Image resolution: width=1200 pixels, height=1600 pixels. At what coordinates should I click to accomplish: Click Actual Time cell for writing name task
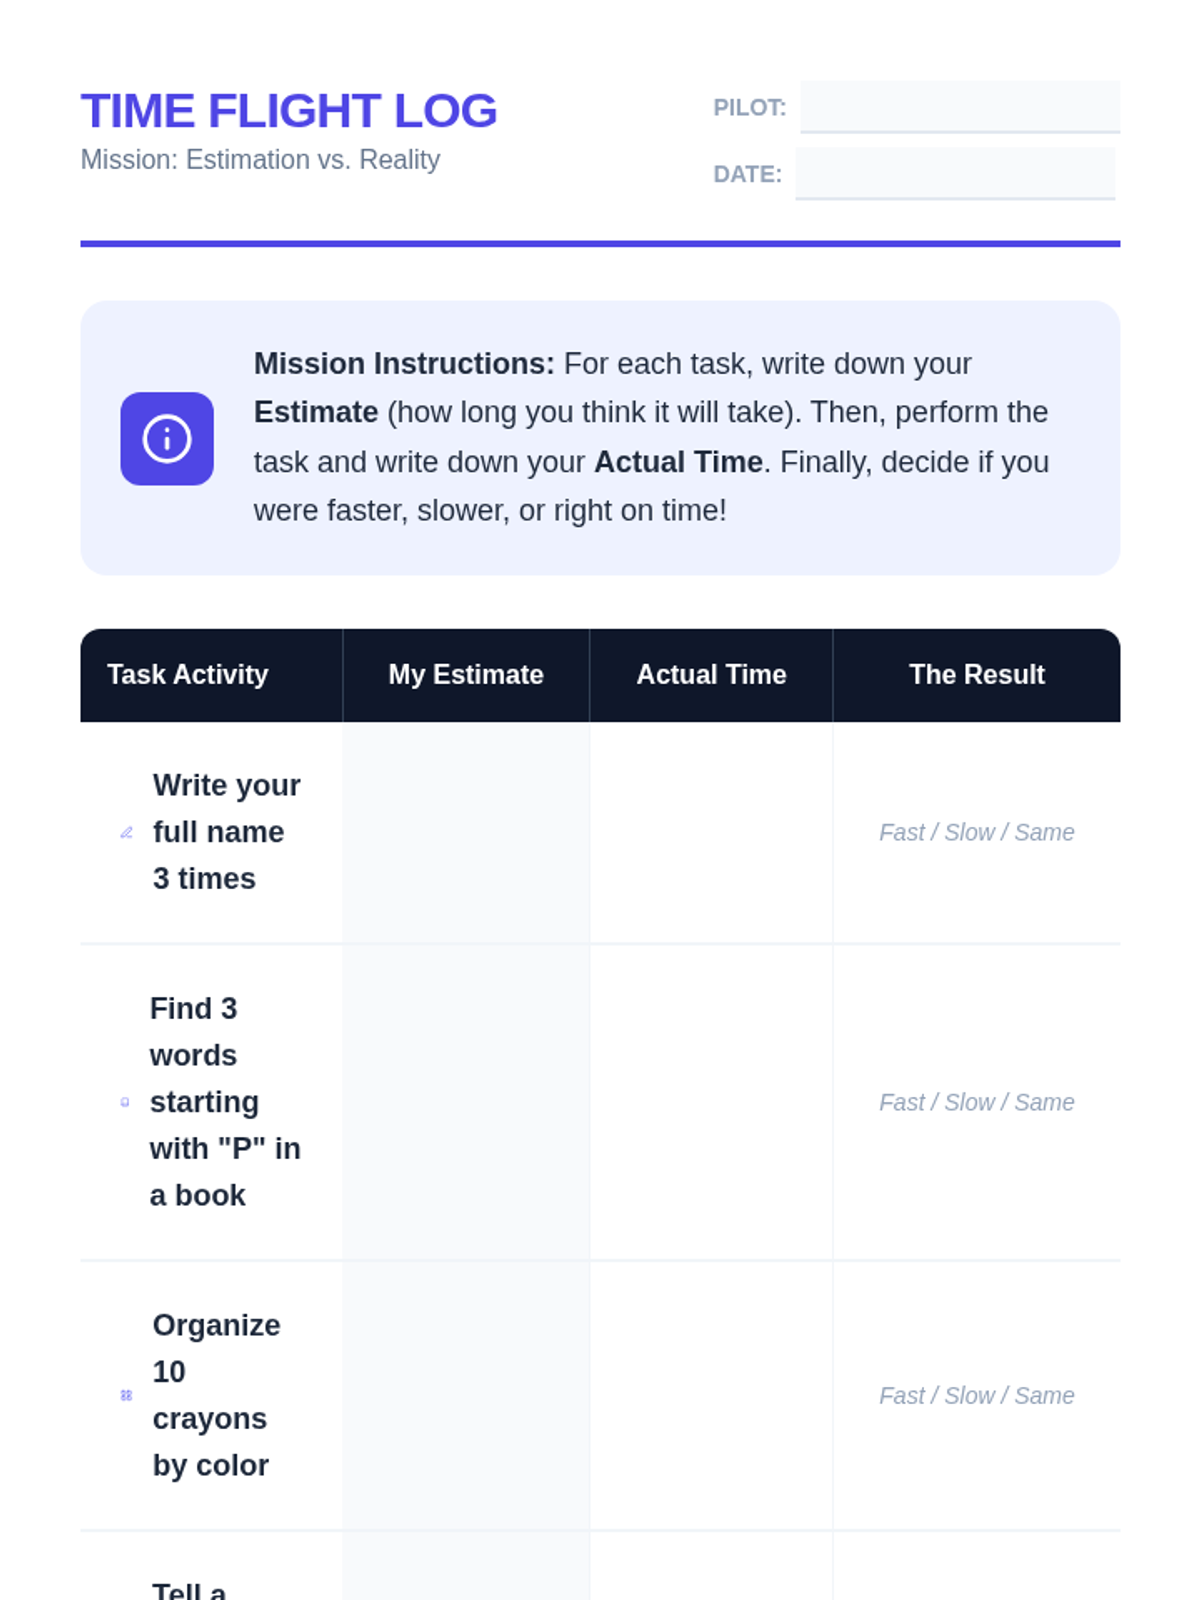click(711, 832)
